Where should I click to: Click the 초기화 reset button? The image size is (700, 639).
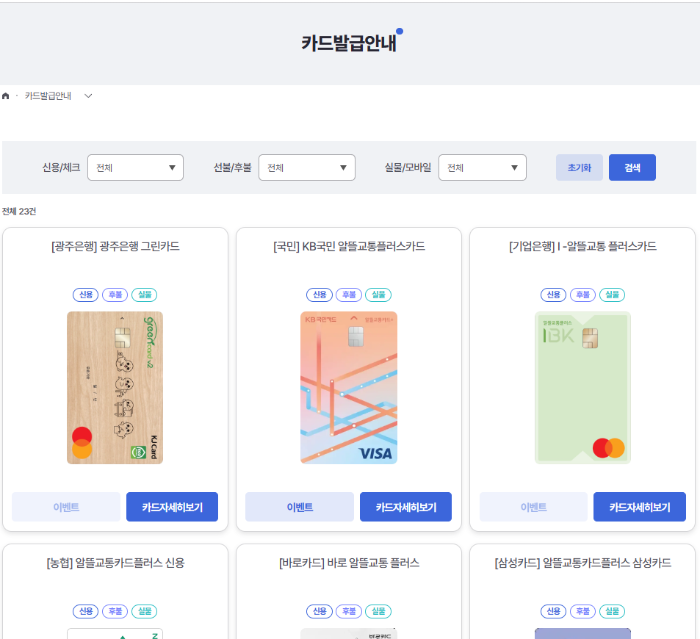(579, 167)
